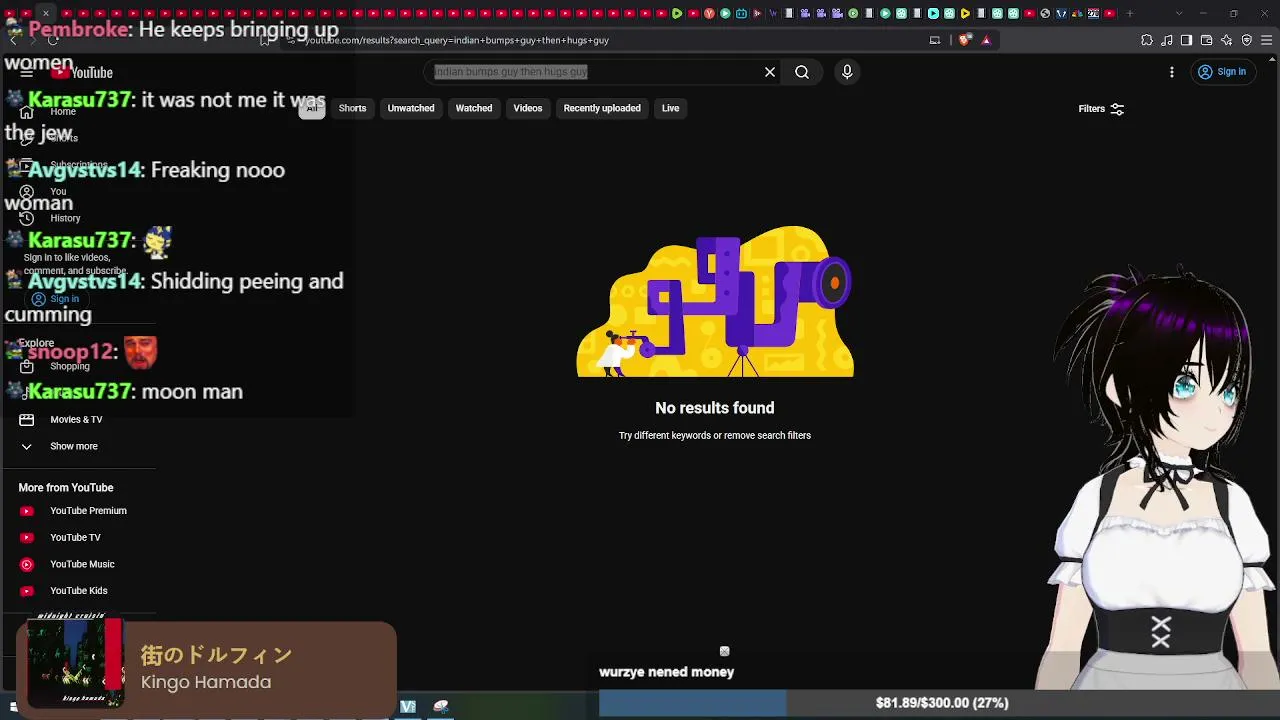The height and width of the screenshot is (720, 1280).
Task: Click the 'More from YouTube' heading
Action: pyautogui.click(x=66, y=488)
